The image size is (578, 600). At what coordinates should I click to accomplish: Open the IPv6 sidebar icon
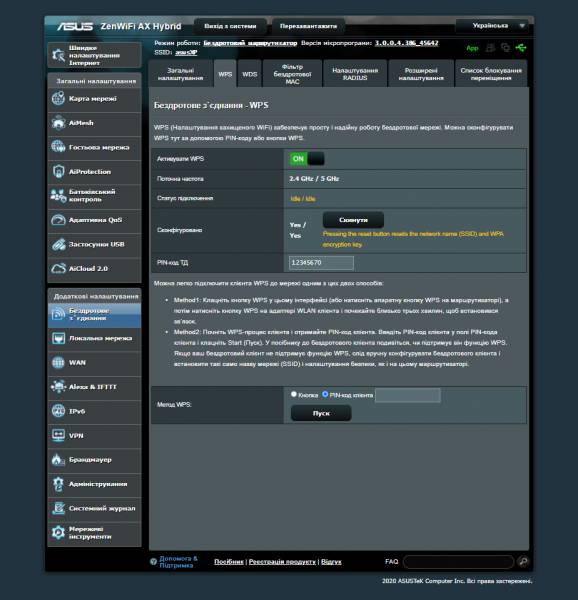tap(58, 411)
